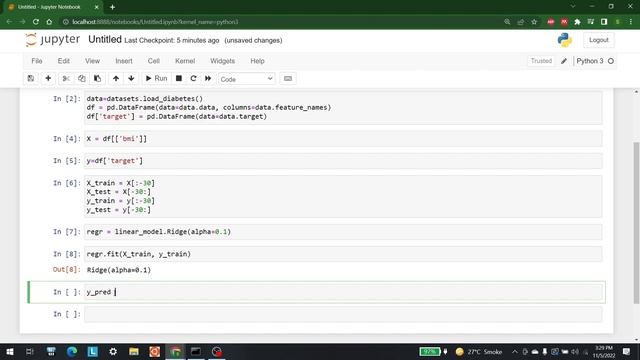Share this page icon in address bar

tap(520, 22)
